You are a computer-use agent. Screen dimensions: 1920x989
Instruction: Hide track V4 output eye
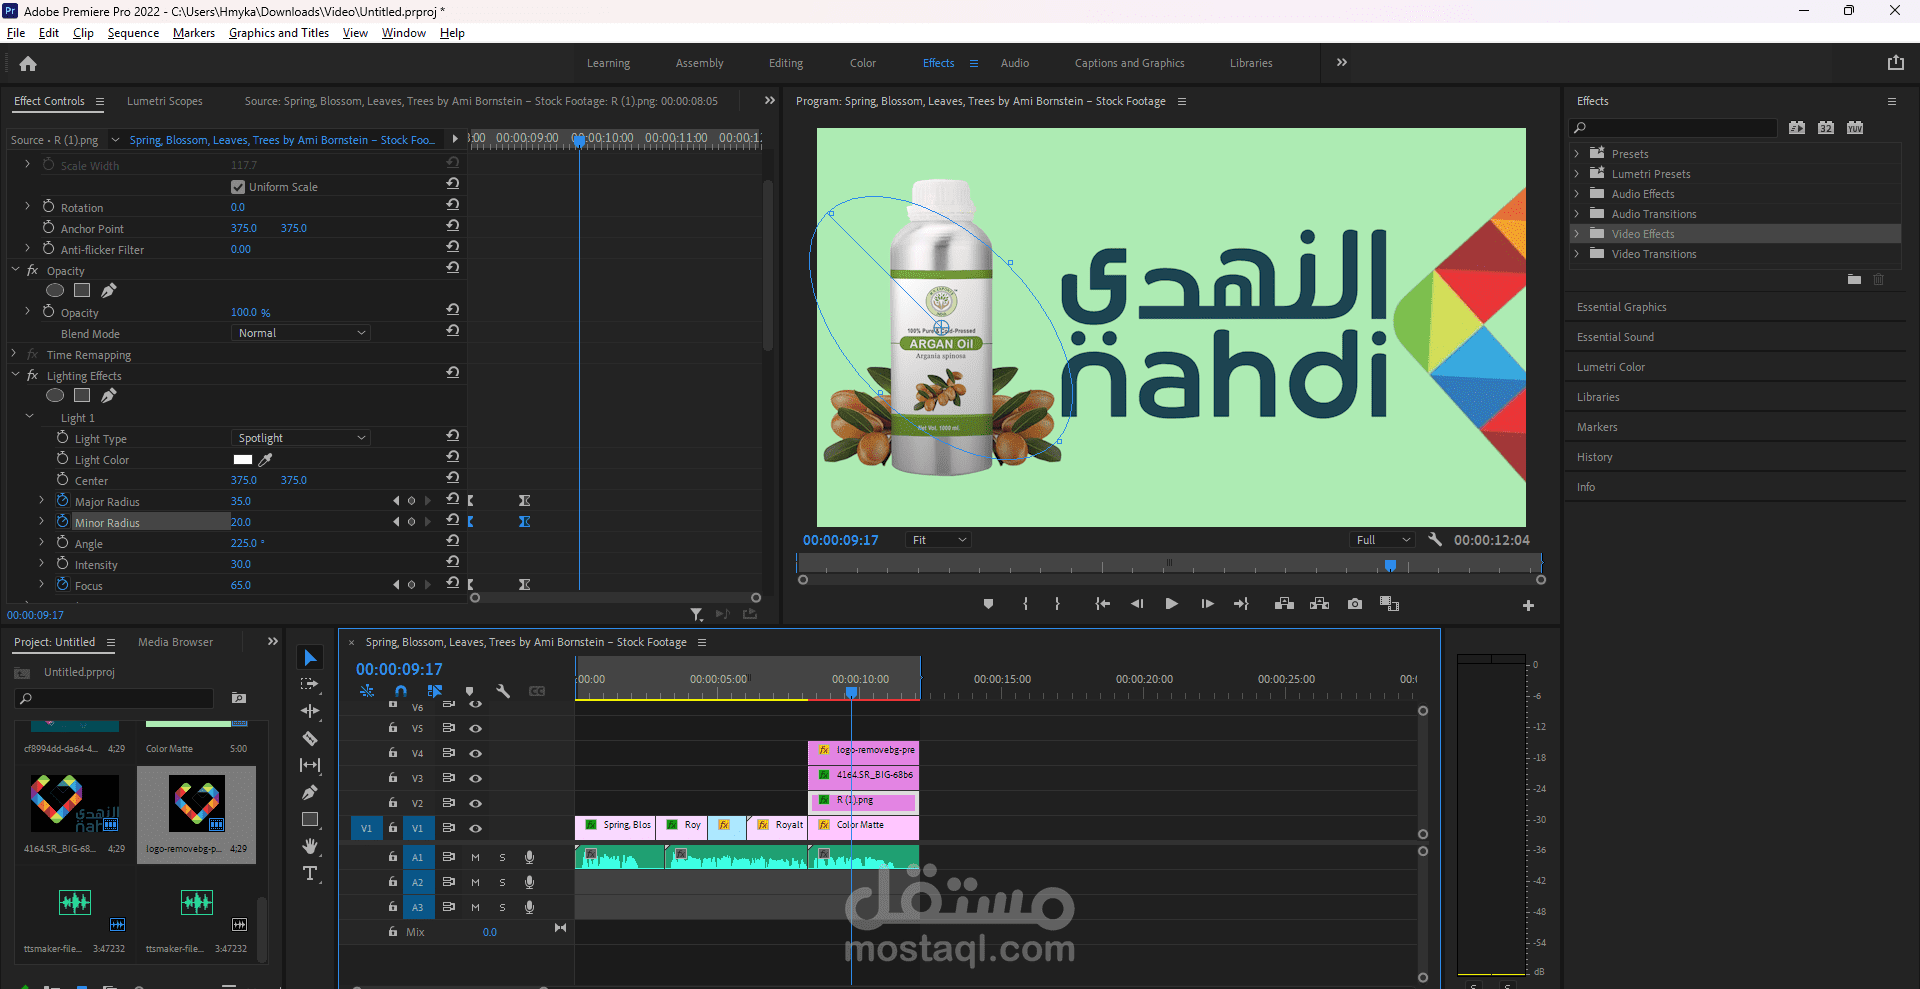point(476,754)
